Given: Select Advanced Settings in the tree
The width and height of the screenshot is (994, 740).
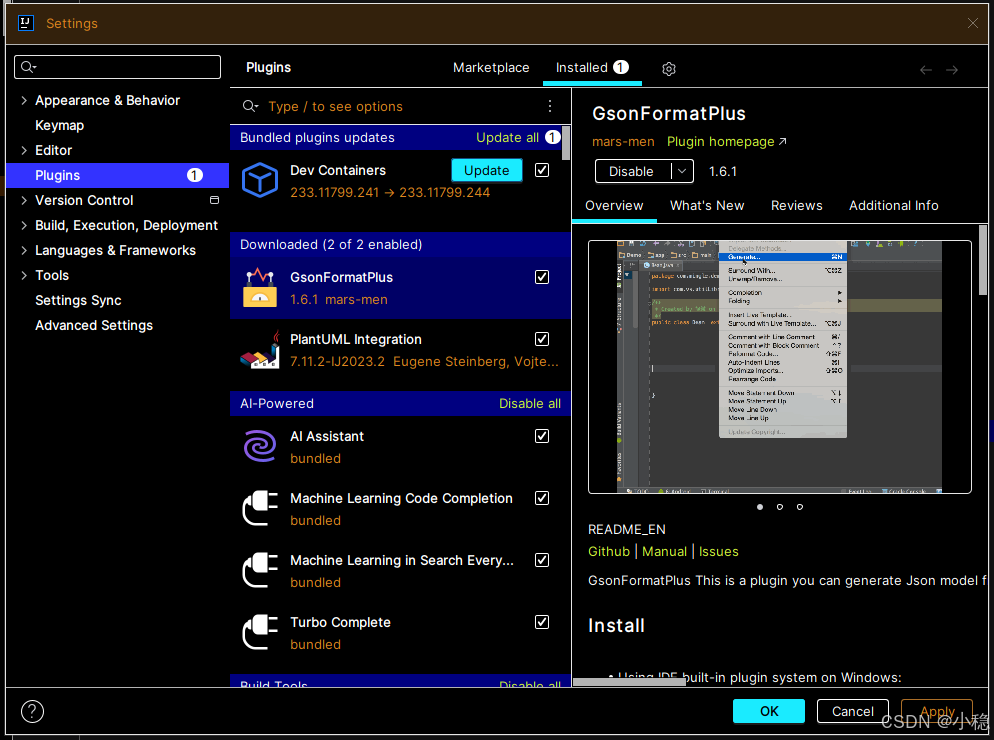Looking at the screenshot, I should coord(94,325).
